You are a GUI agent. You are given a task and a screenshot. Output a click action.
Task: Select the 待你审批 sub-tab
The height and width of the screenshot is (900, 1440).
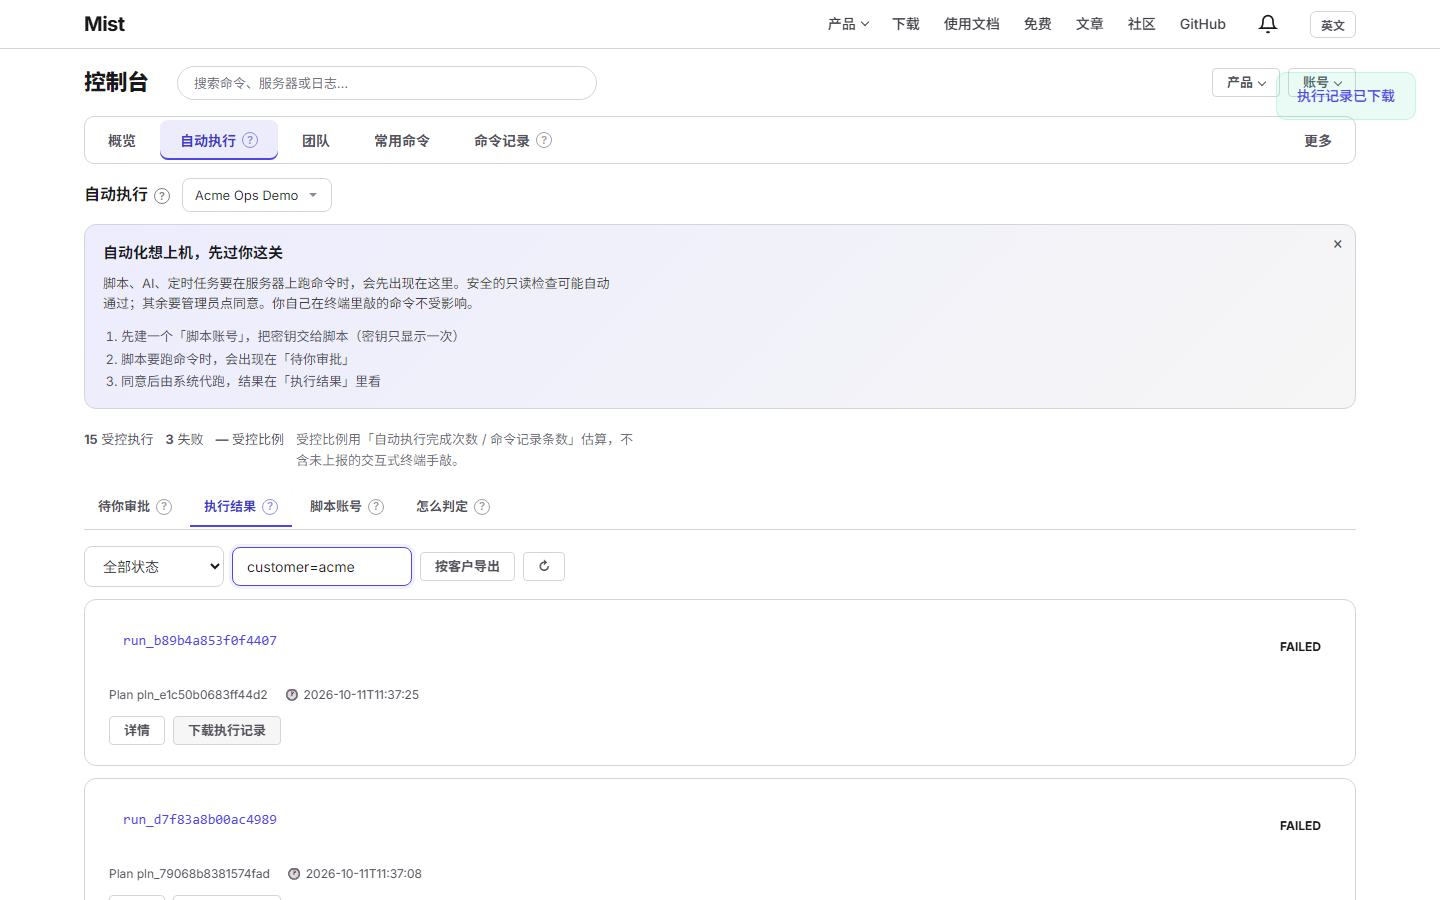pos(135,507)
